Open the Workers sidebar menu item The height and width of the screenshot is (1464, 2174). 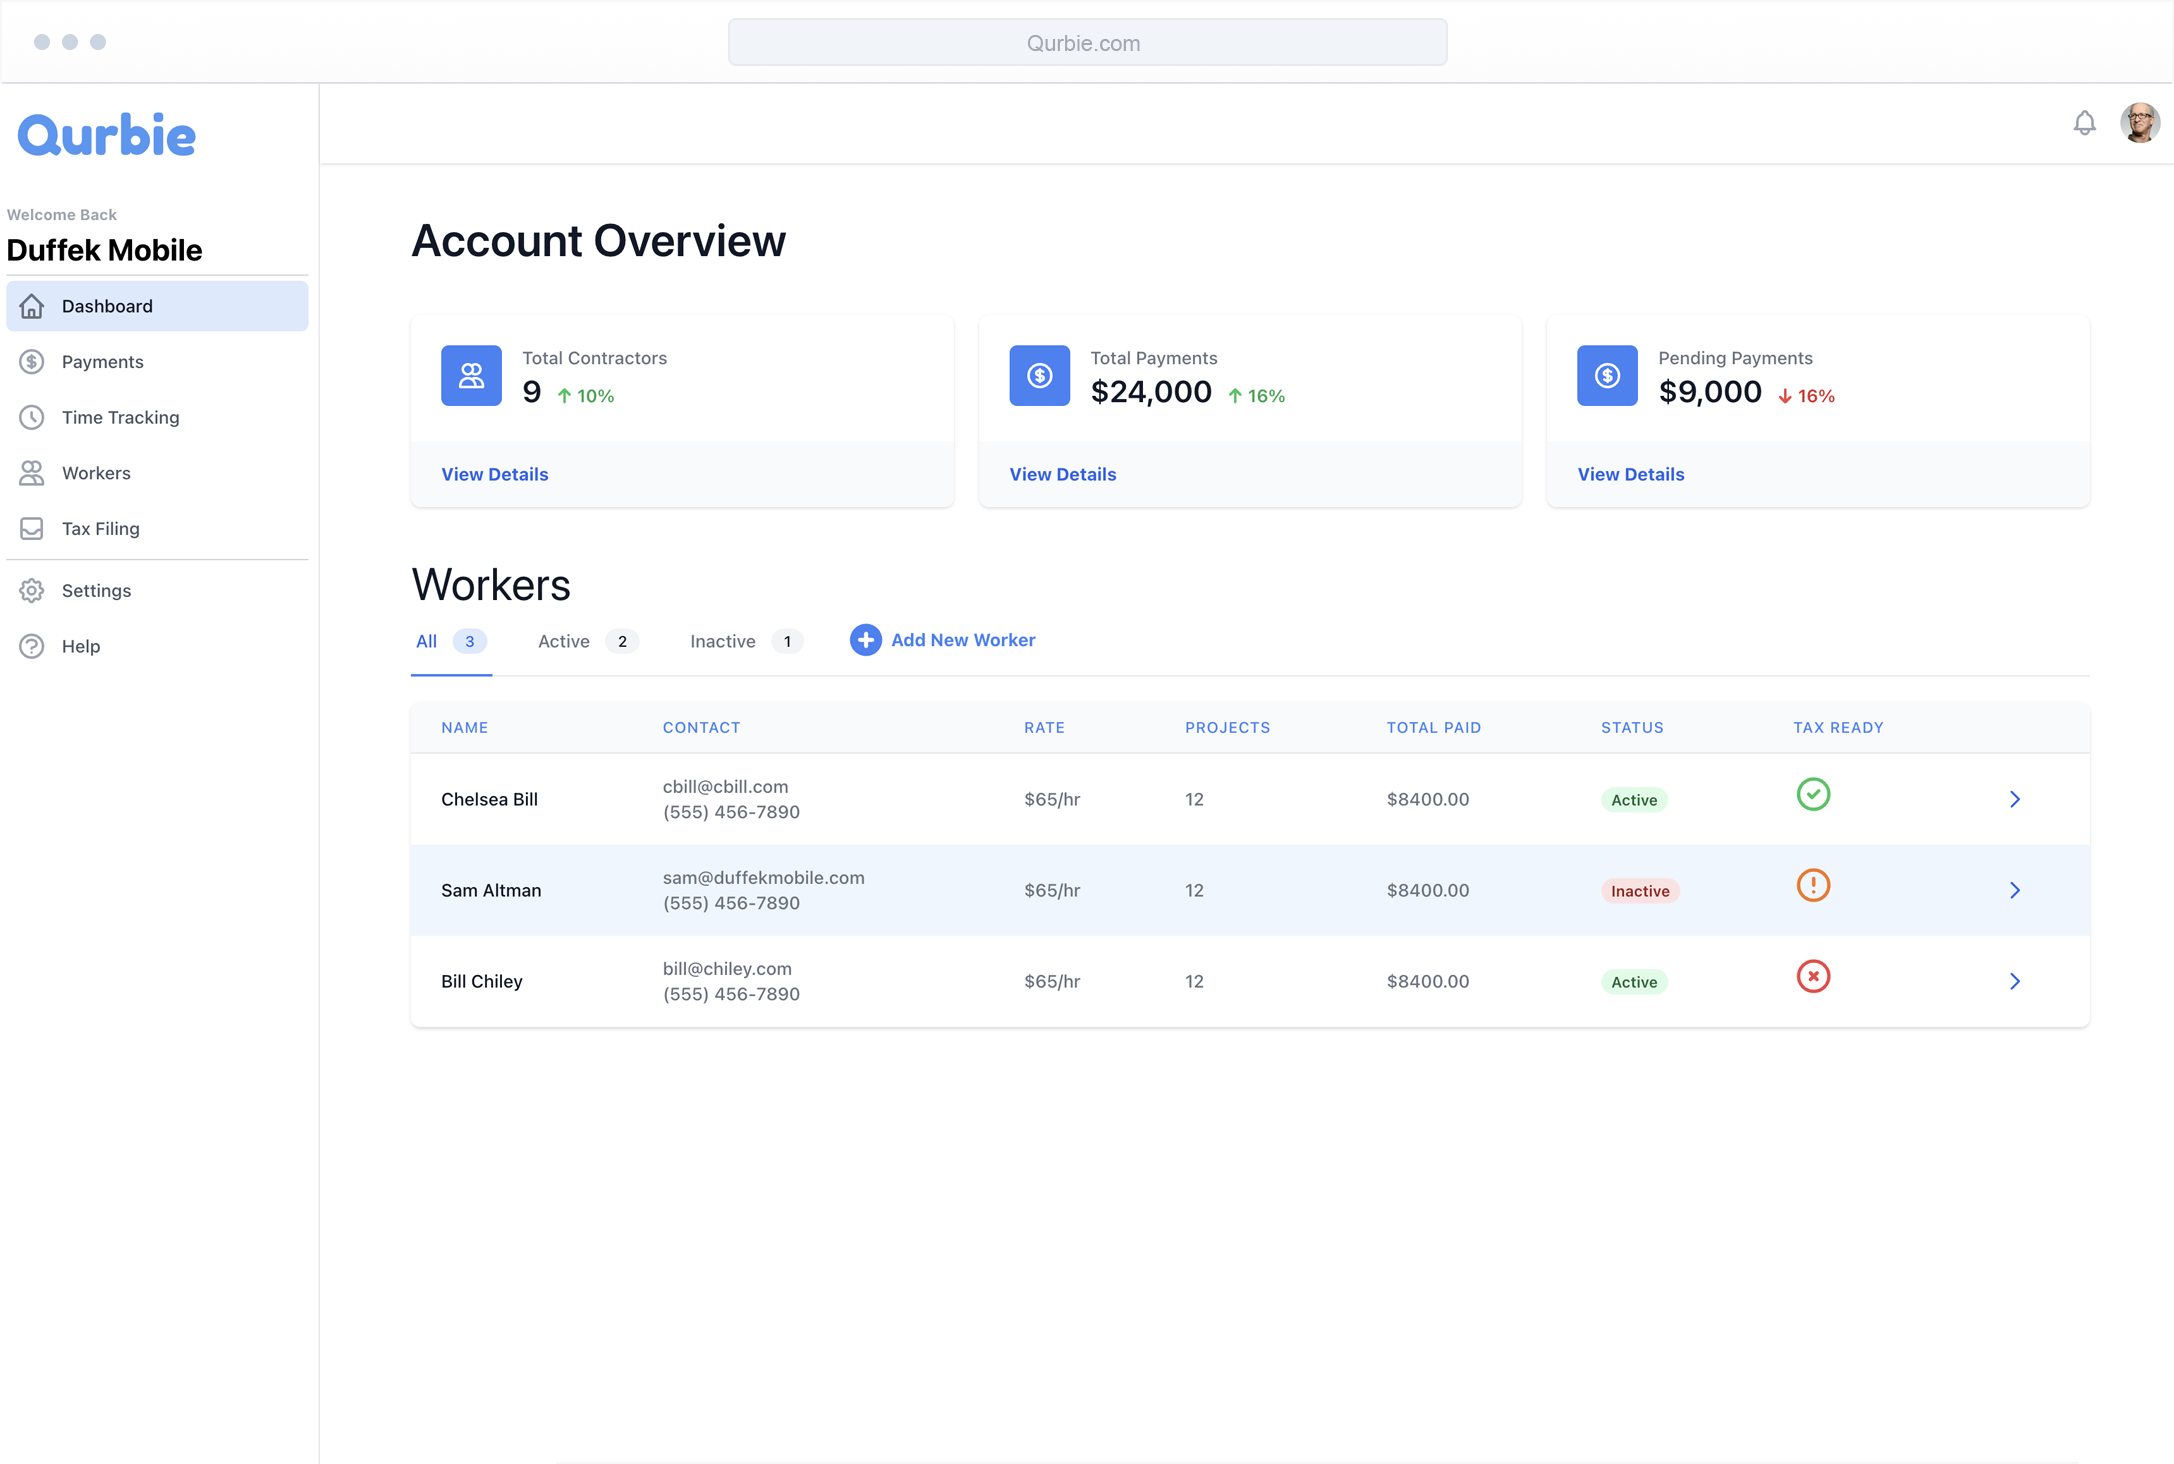pyautogui.click(x=157, y=473)
